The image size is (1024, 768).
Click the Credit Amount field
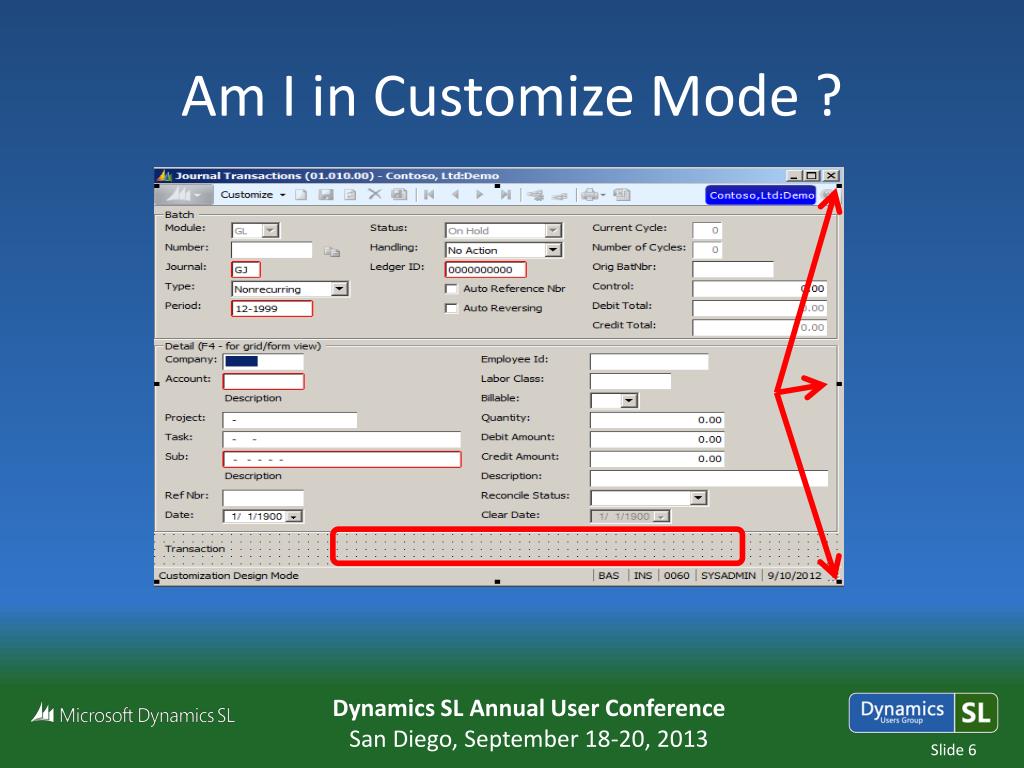pyautogui.click(x=657, y=459)
